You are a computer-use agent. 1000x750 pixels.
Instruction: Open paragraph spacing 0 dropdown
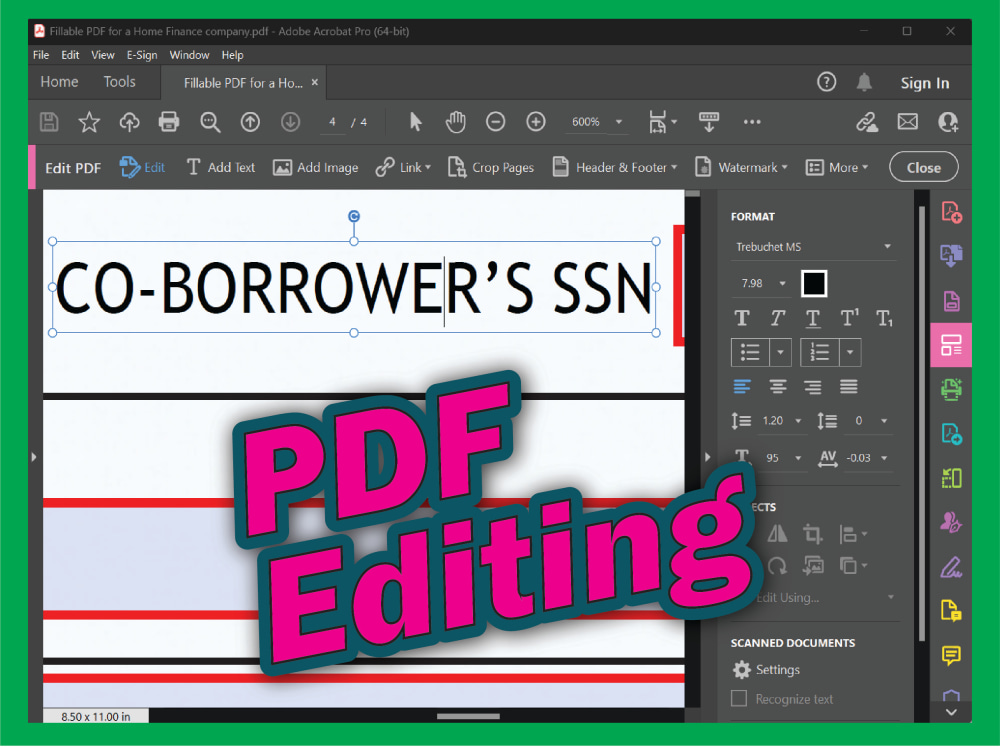pos(868,421)
